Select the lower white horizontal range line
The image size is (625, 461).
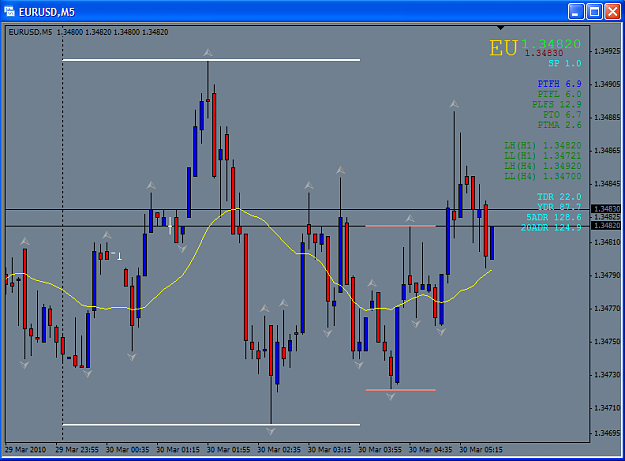pyautogui.click(x=211, y=425)
